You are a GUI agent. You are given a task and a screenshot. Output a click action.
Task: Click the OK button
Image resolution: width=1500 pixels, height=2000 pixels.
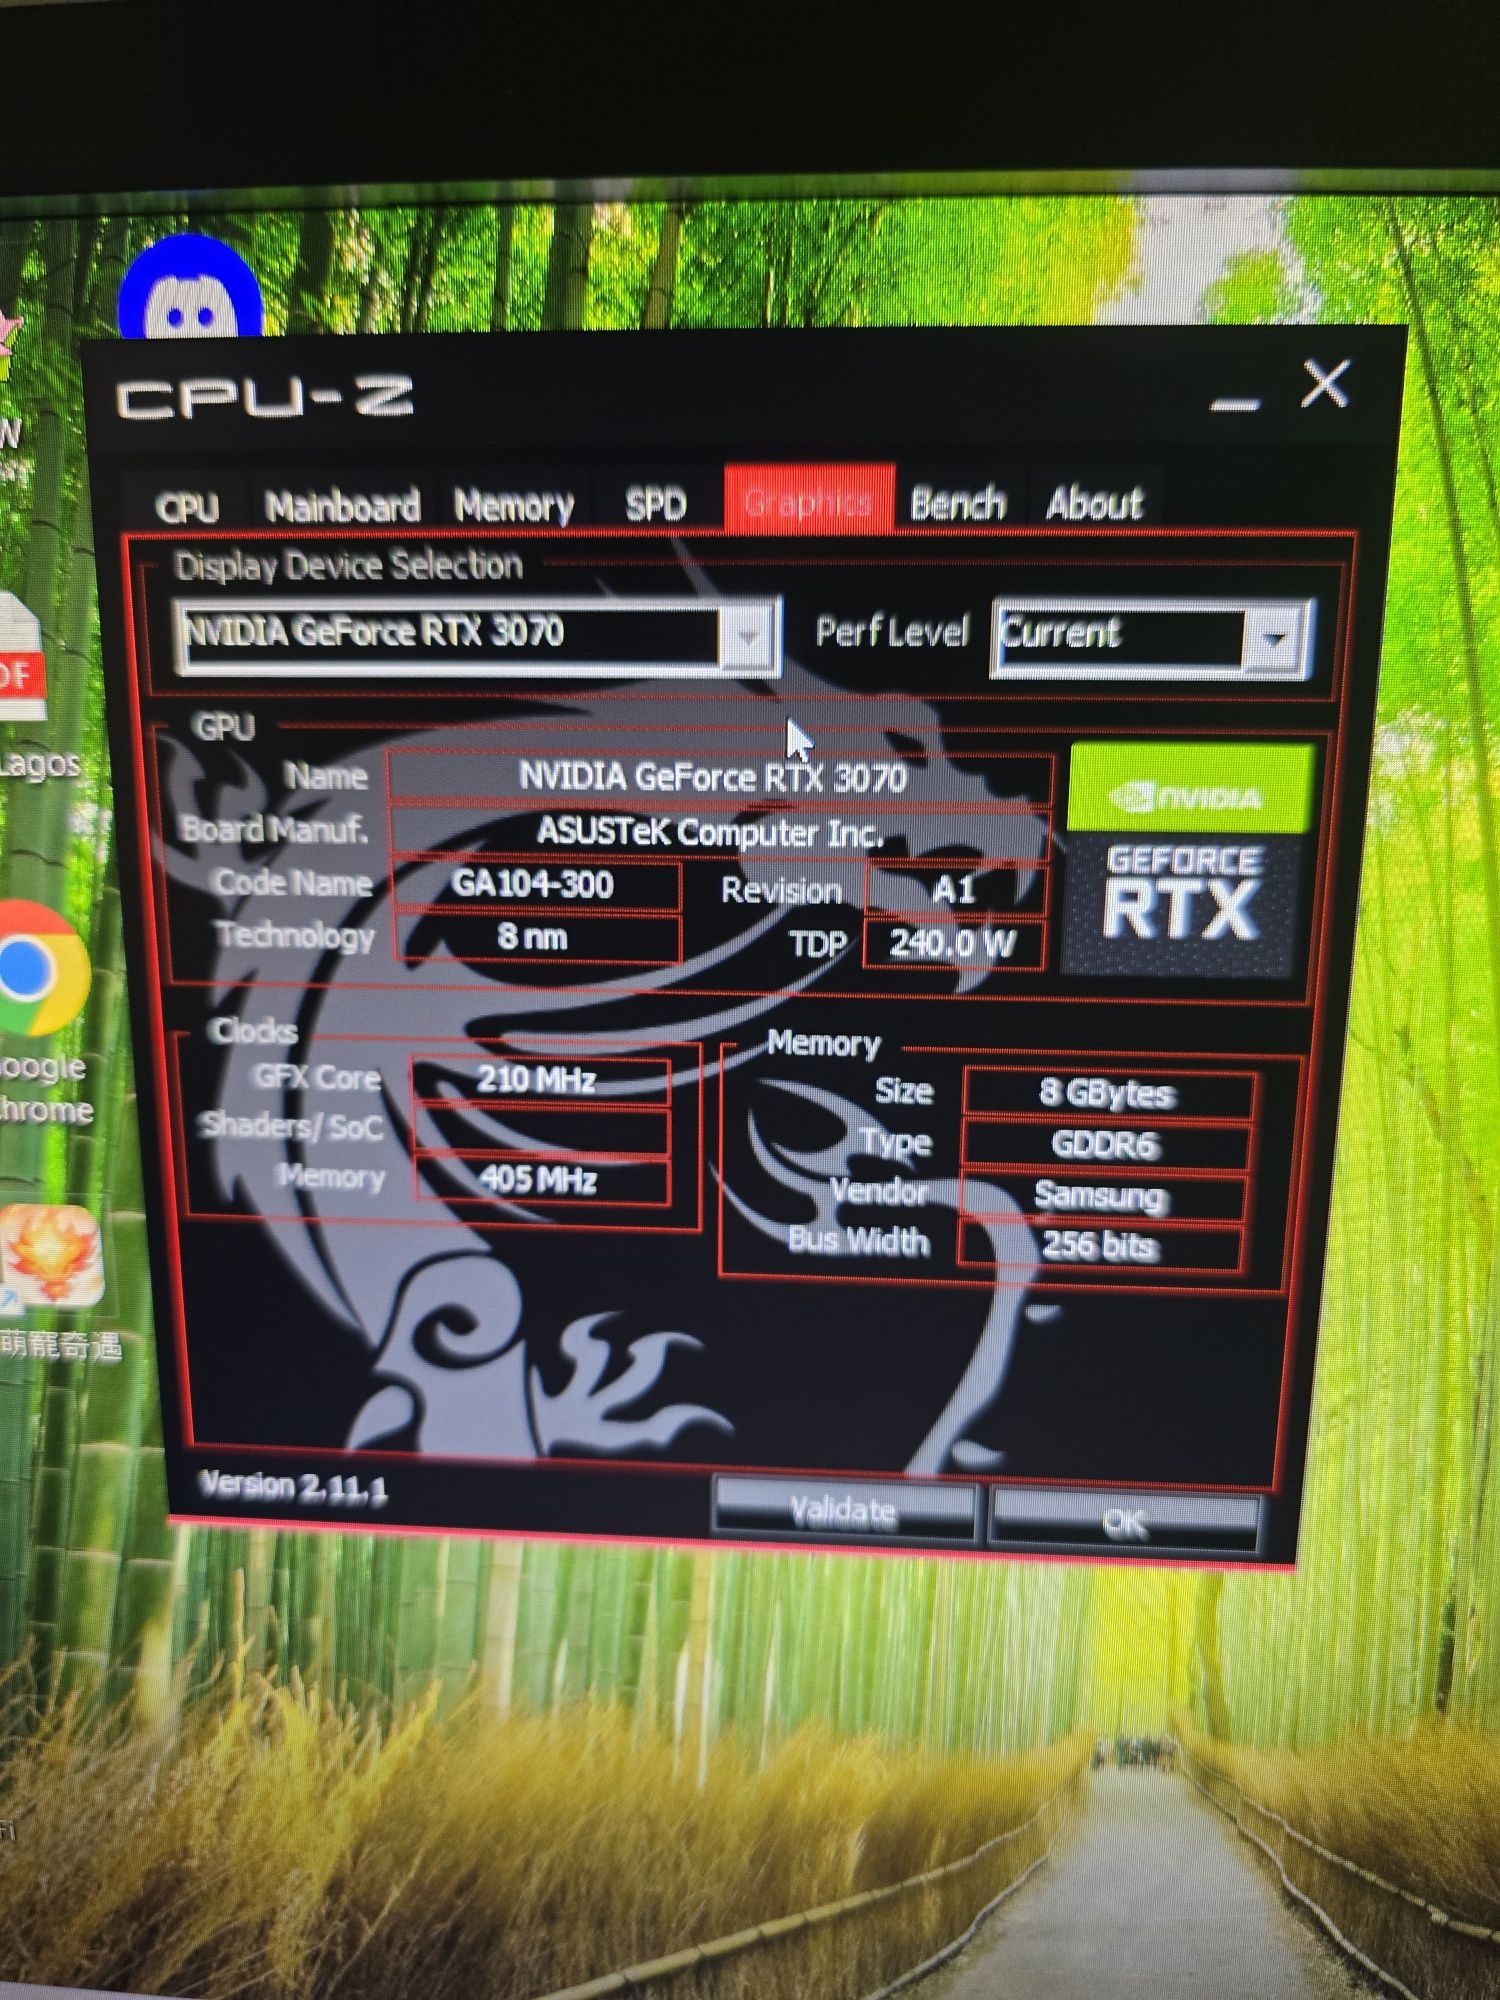click(1124, 1520)
